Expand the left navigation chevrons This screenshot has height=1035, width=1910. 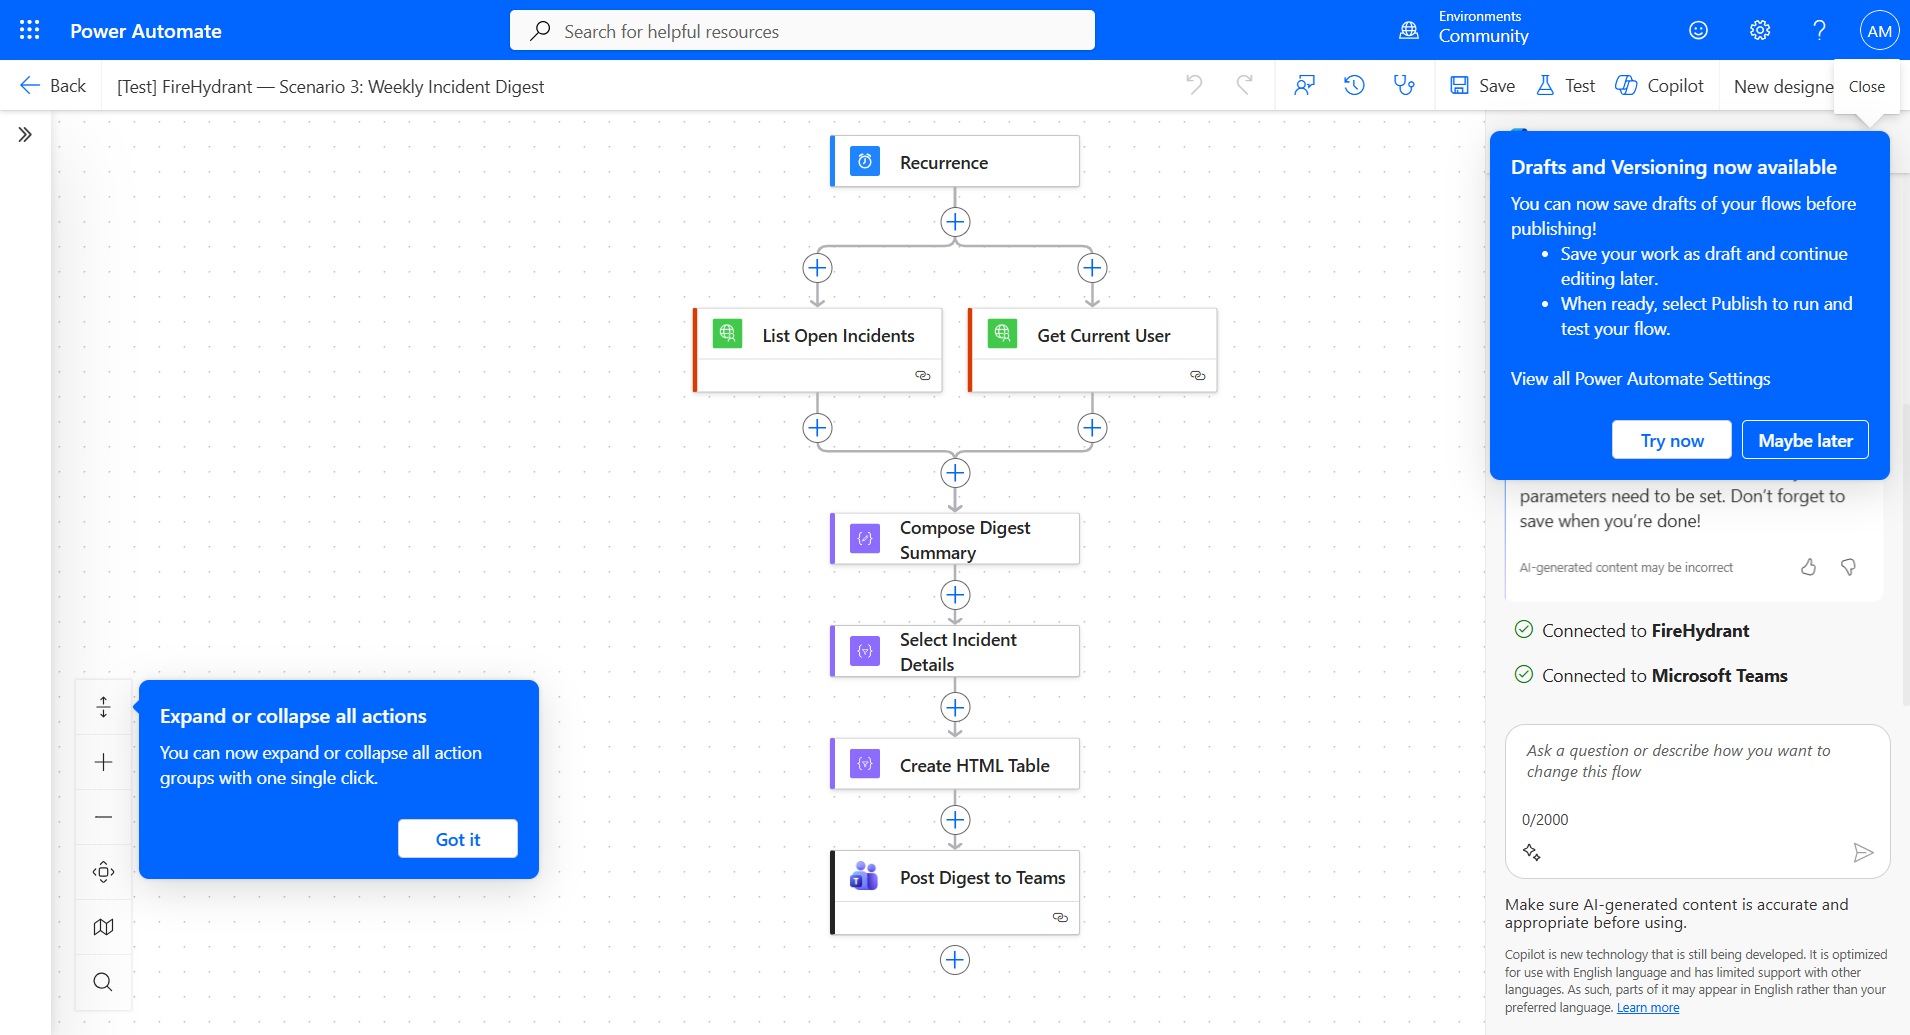(25, 134)
